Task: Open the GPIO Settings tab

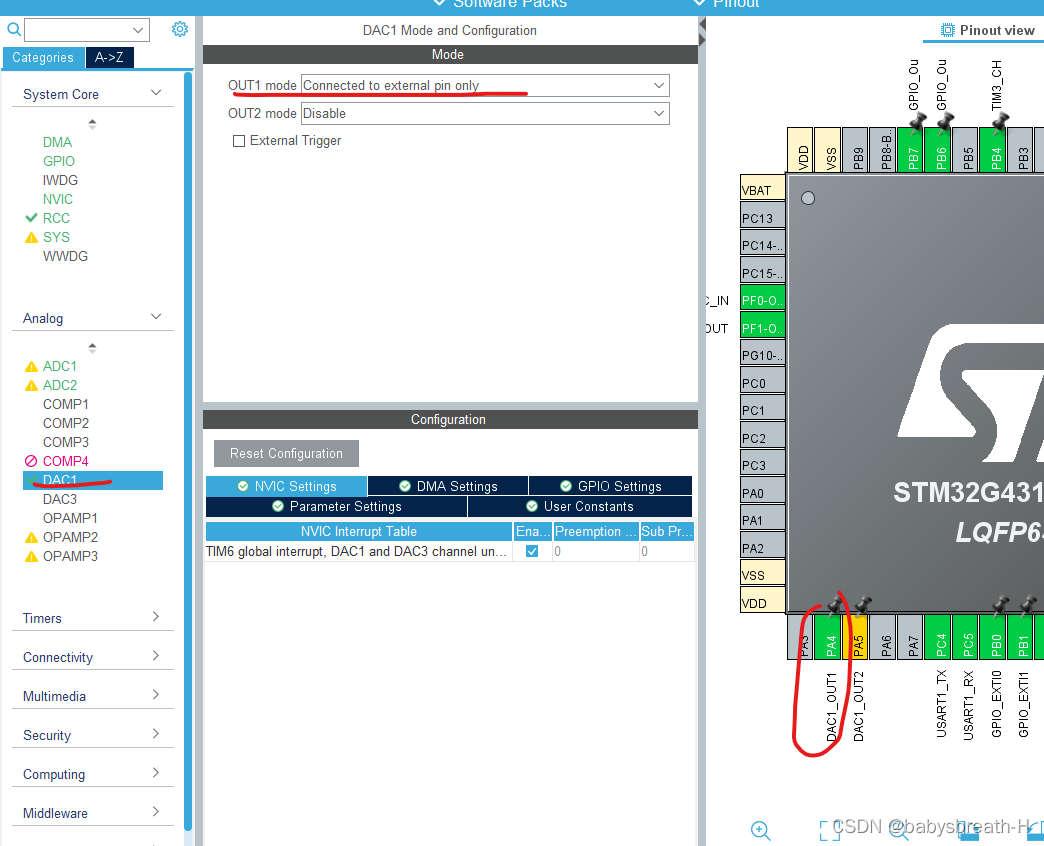Action: pyautogui.click(x=611, y=486)
